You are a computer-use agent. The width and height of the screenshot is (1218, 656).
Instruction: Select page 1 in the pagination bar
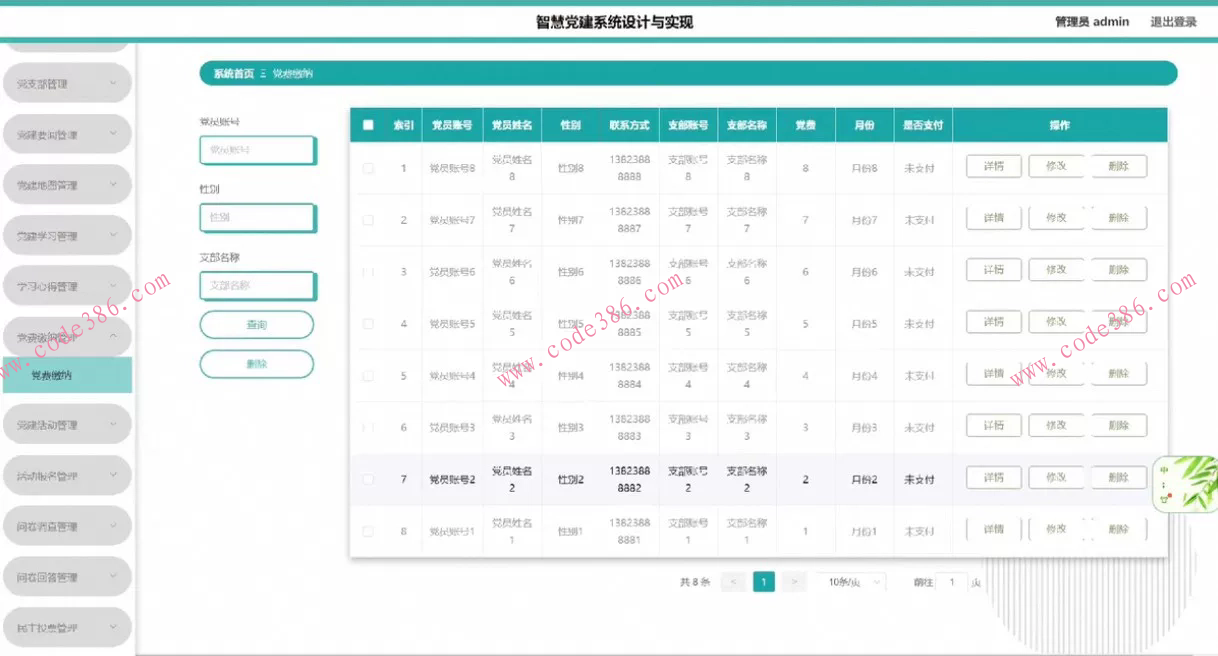(764, 581)
